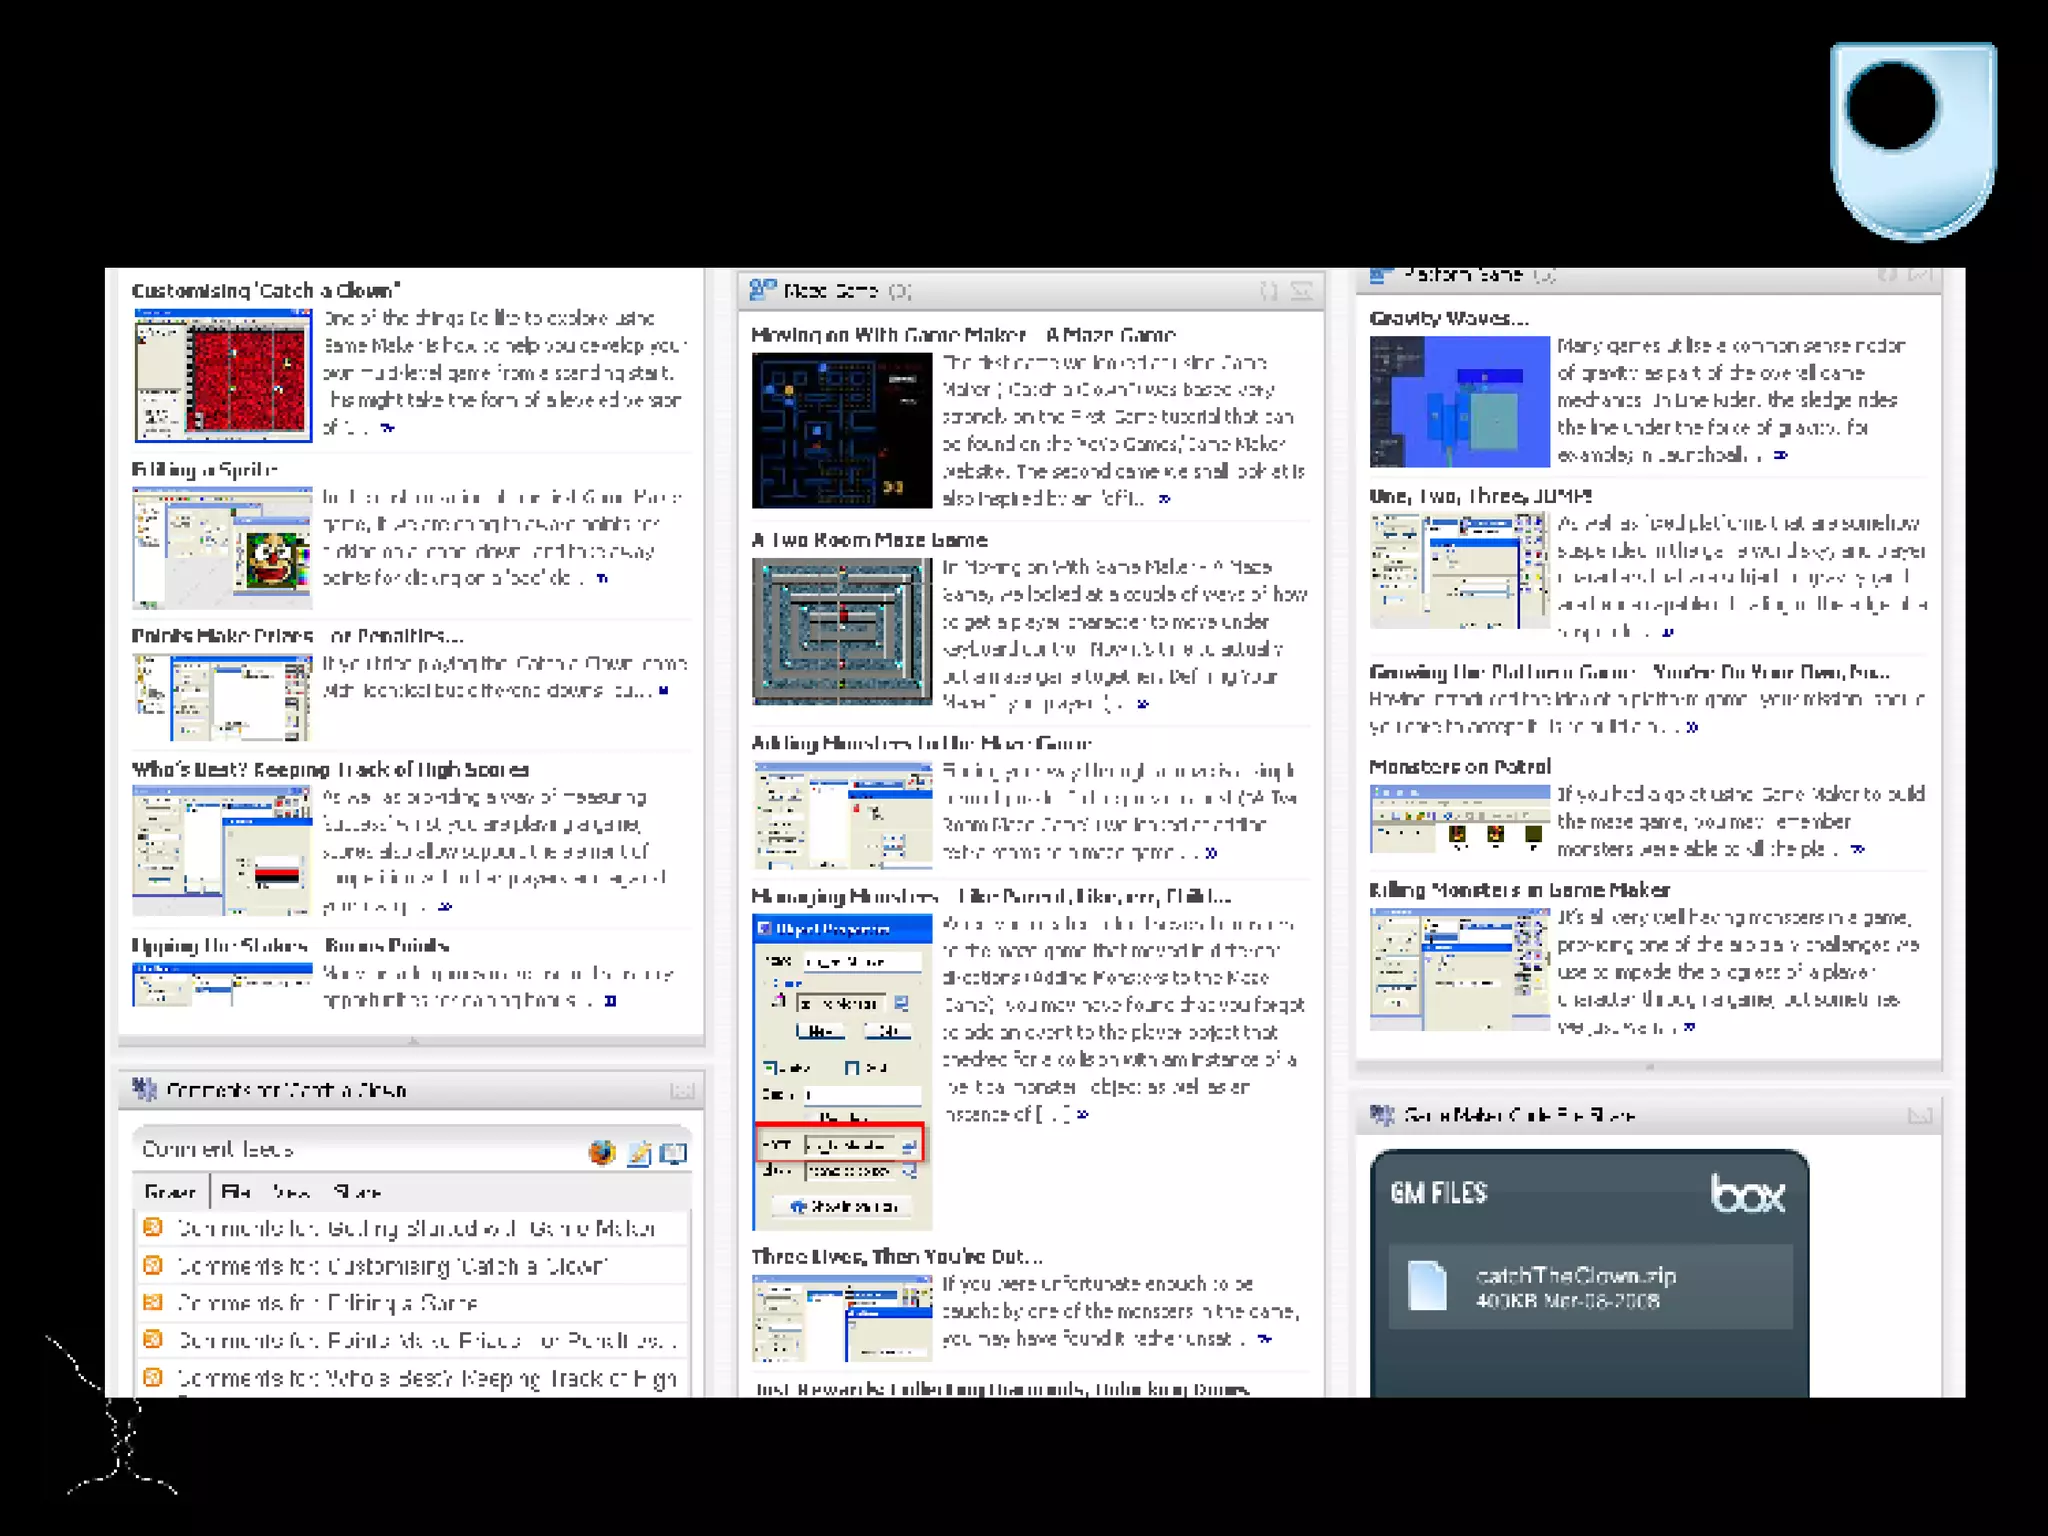Click the box logo in GM Files widget

click(x=1746, y=1193)
